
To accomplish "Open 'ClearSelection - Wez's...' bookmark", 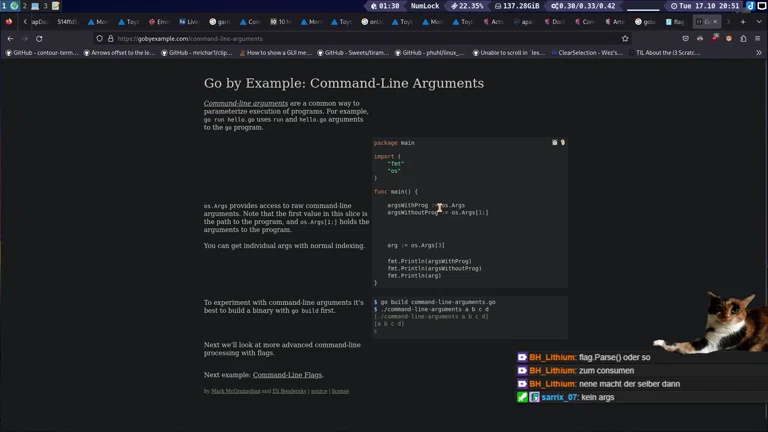I will tap(588, 52).
